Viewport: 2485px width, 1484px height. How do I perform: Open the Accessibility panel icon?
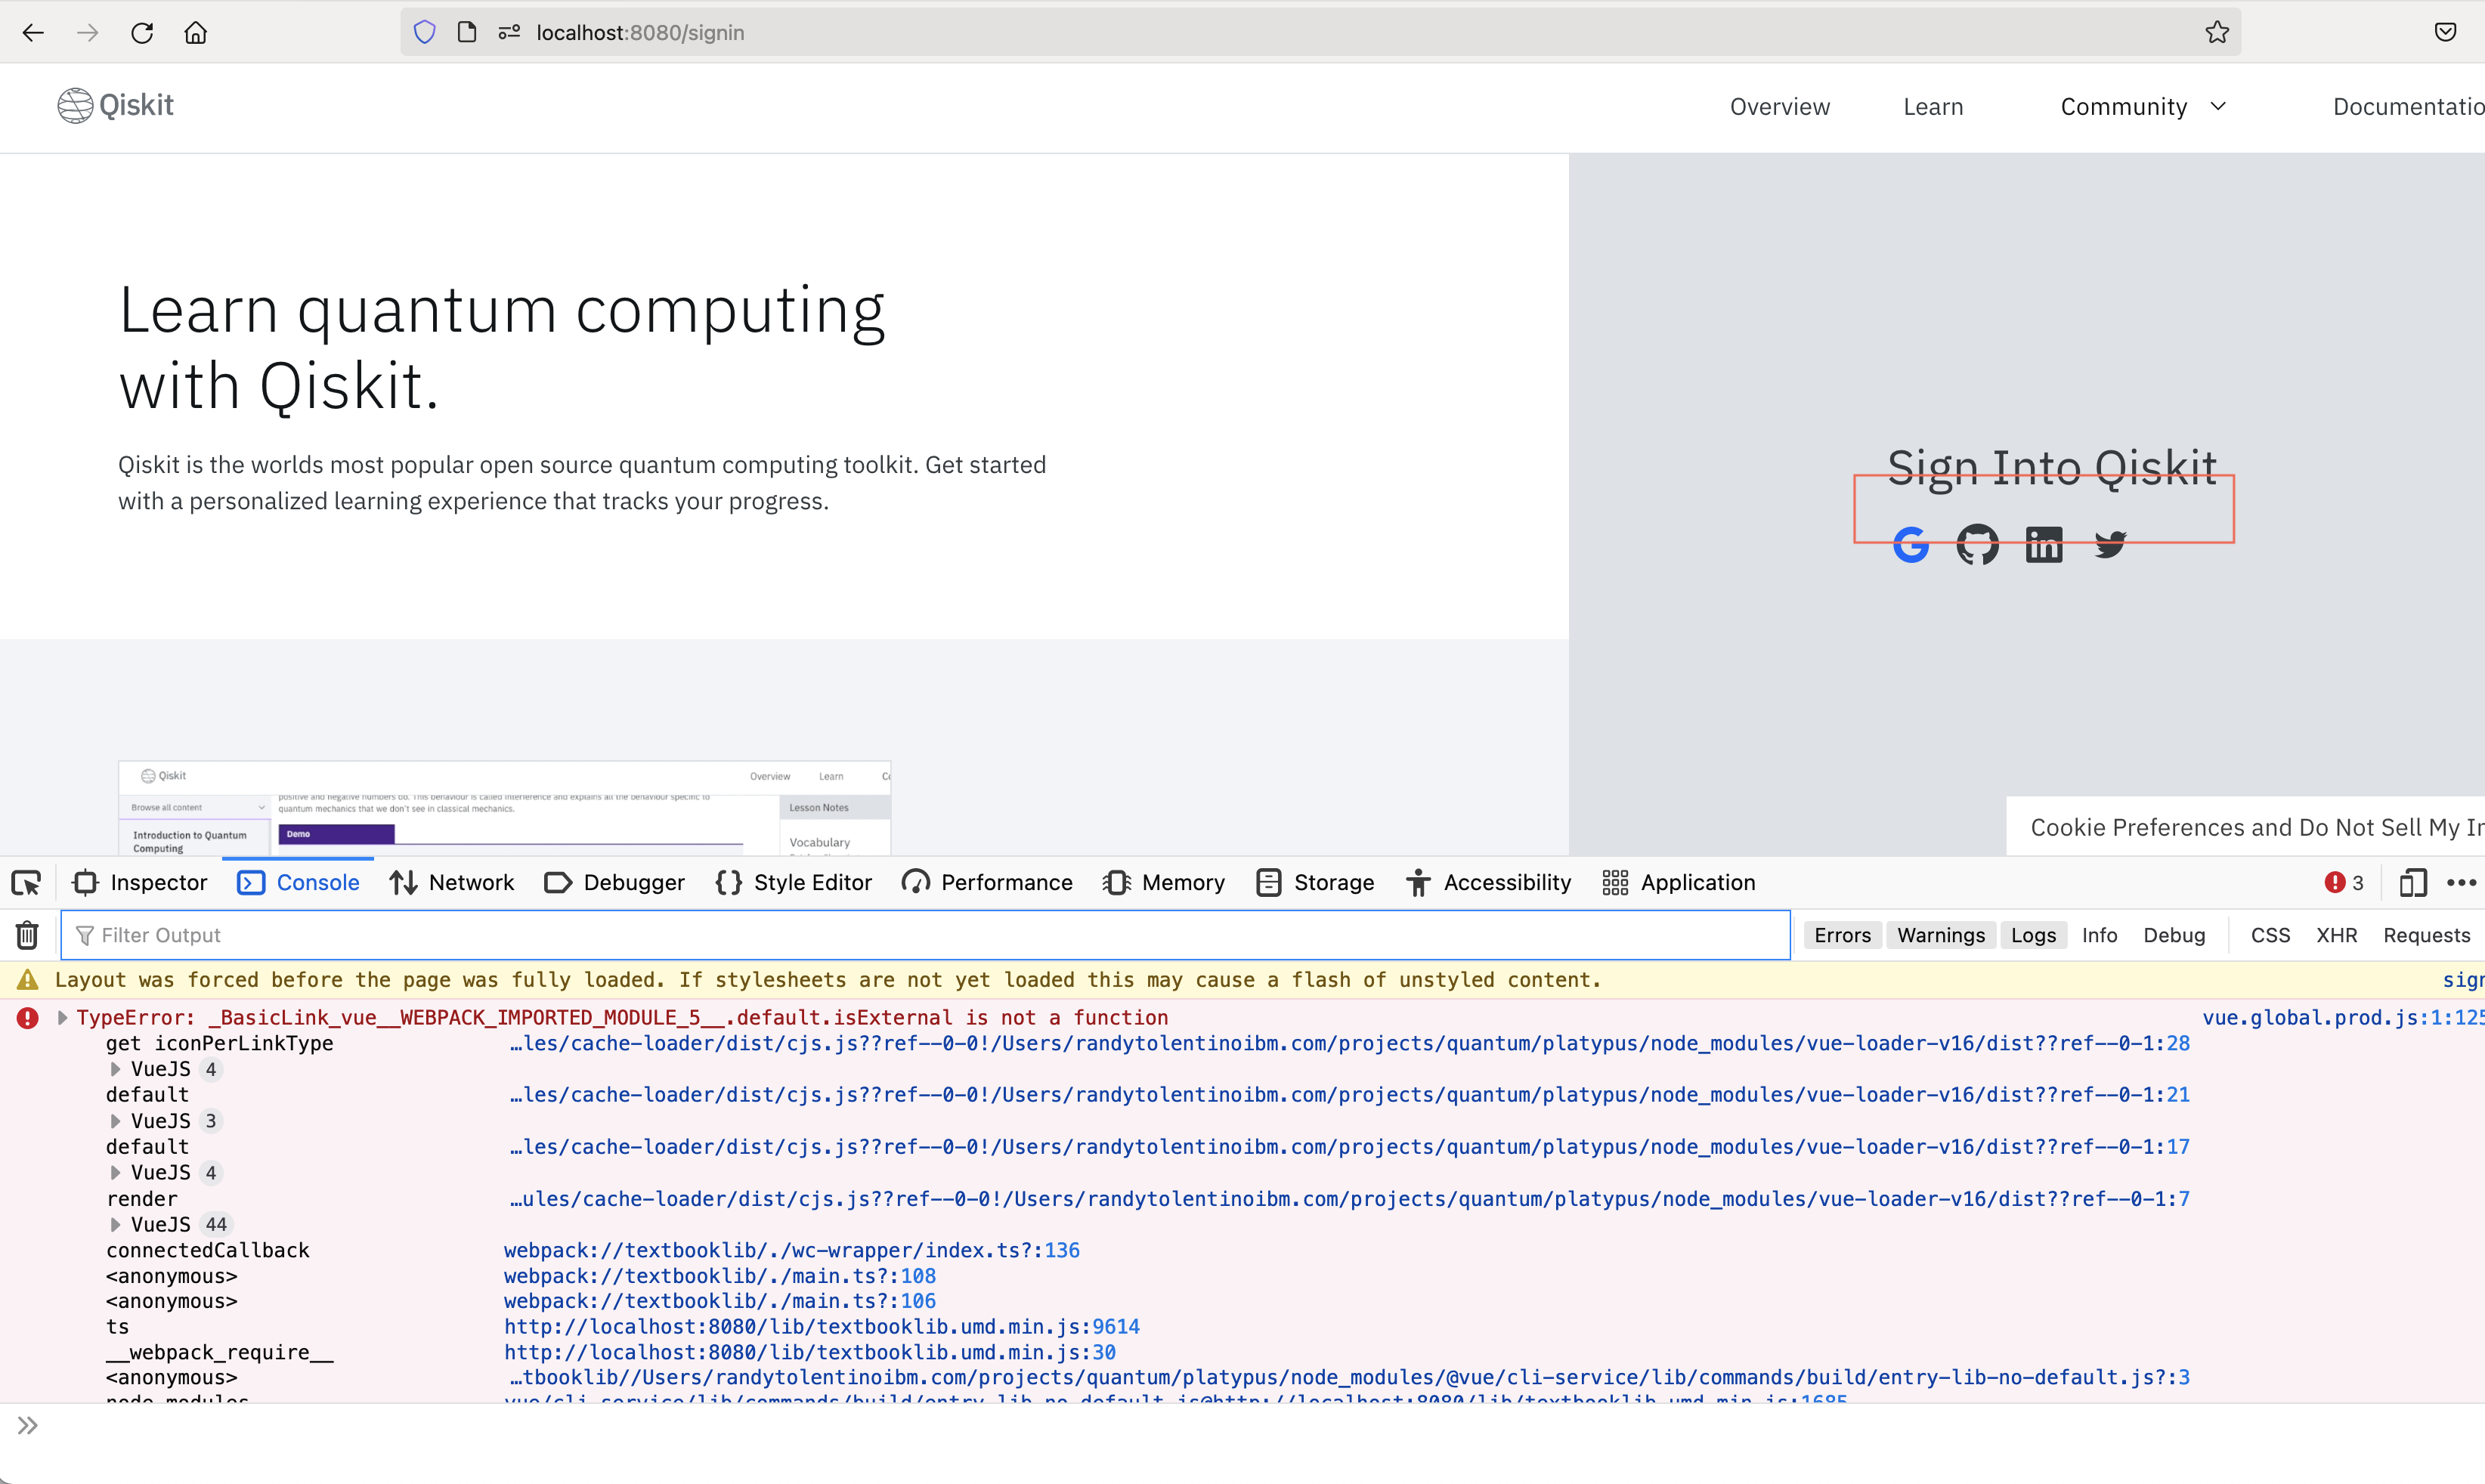pyautogui.click(x=1421, y=882)
